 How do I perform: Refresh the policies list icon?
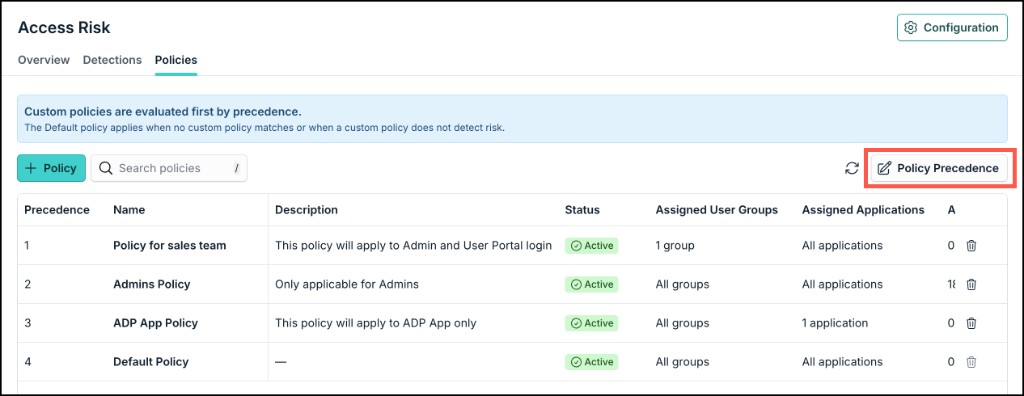pos(852,168)
